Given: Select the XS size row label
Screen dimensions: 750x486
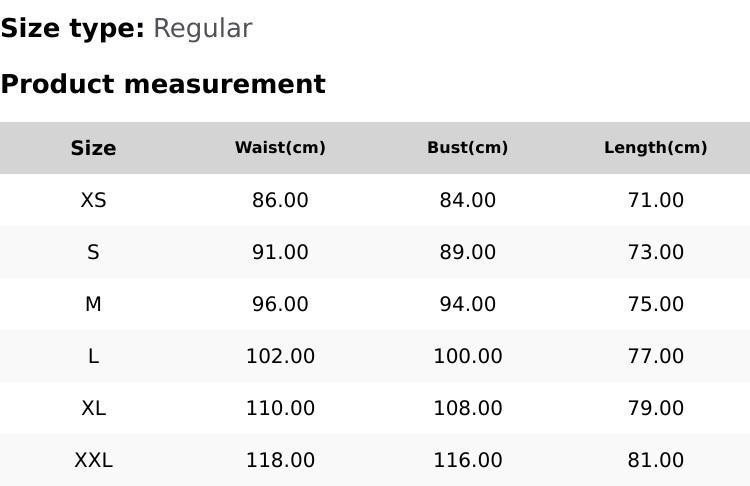Looking at the screenshot, I should [93, 200].
